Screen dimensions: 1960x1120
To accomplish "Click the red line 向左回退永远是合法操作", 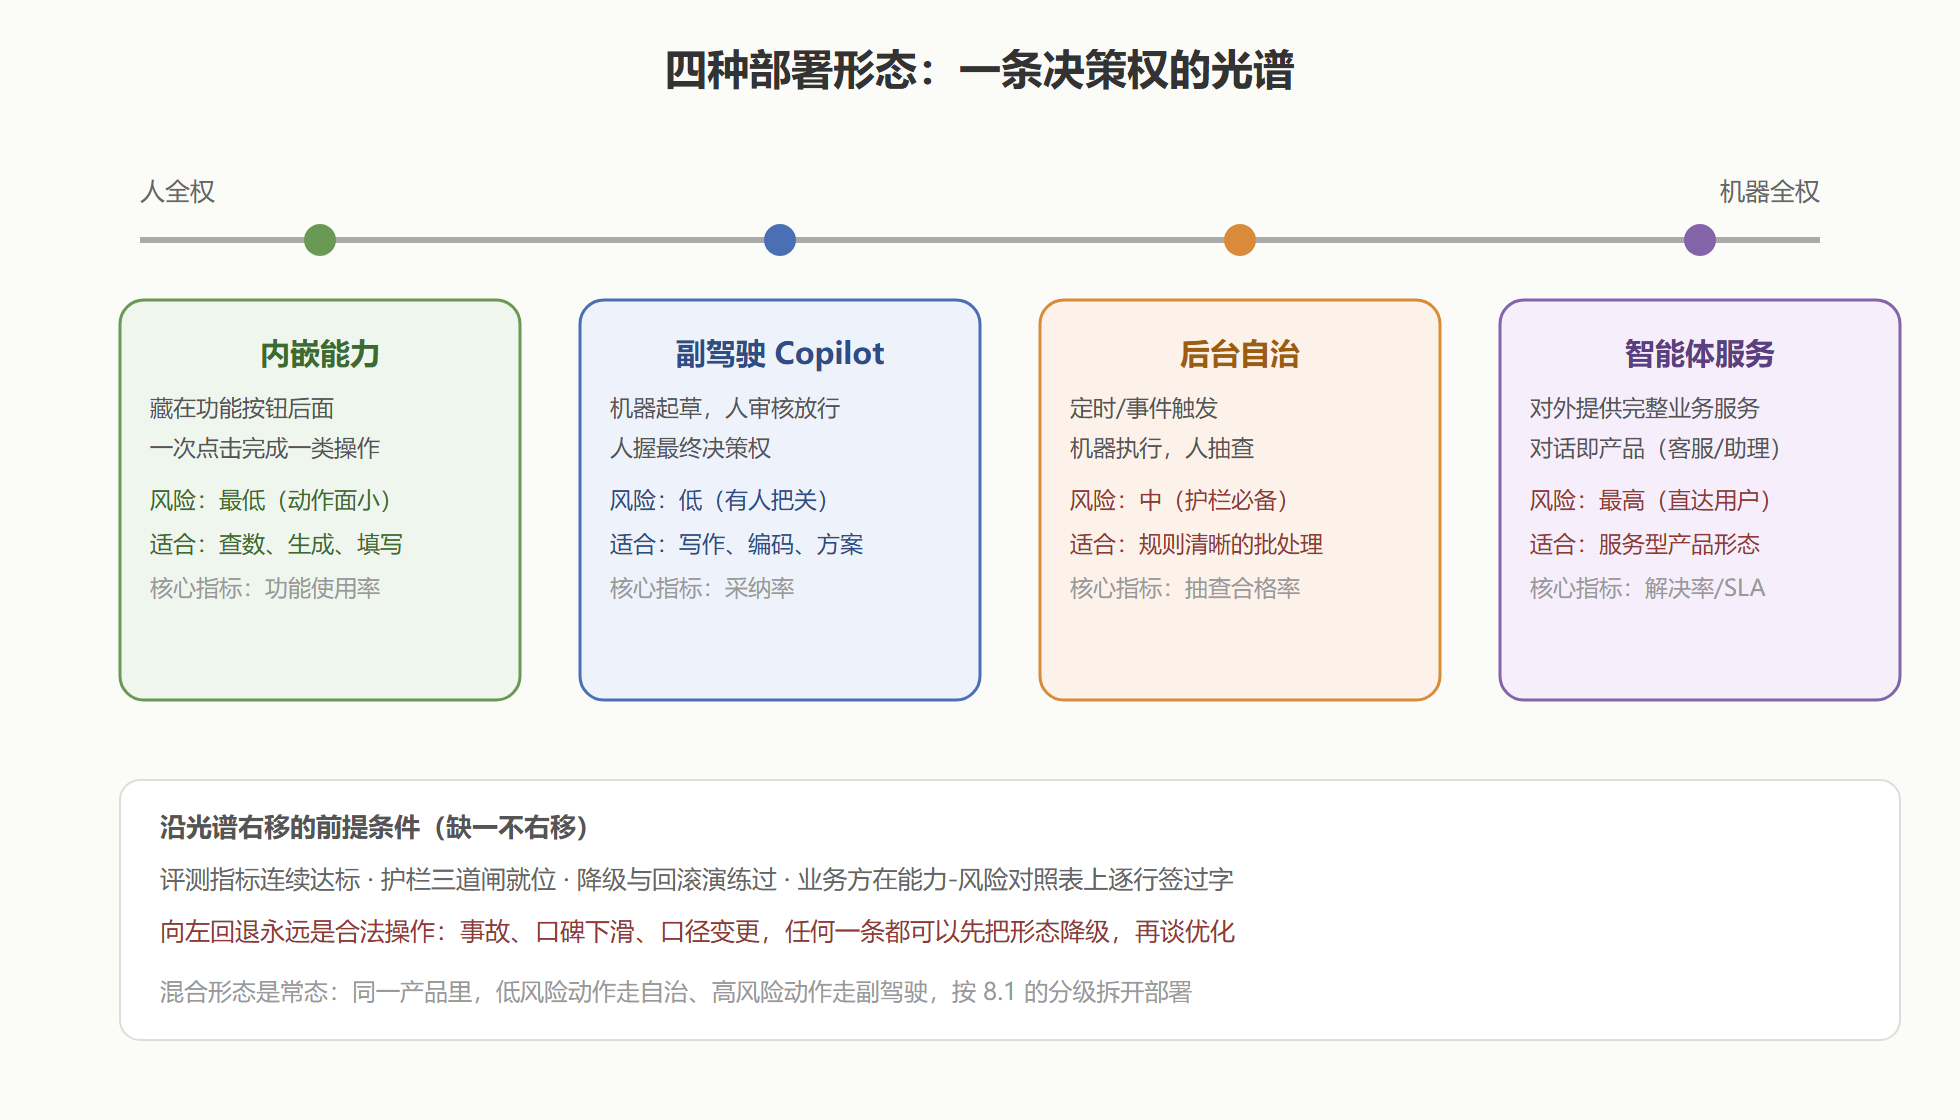I will [x=698, y=931].
